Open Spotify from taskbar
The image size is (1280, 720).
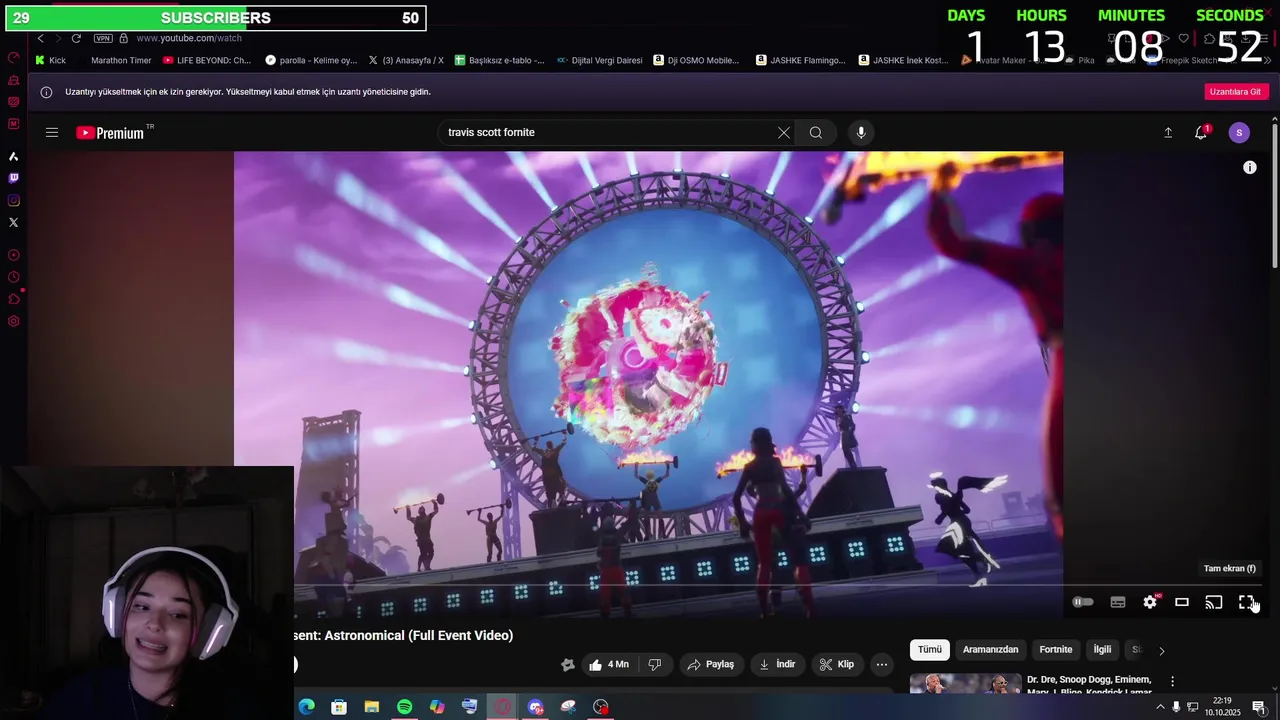coord(404,707)
